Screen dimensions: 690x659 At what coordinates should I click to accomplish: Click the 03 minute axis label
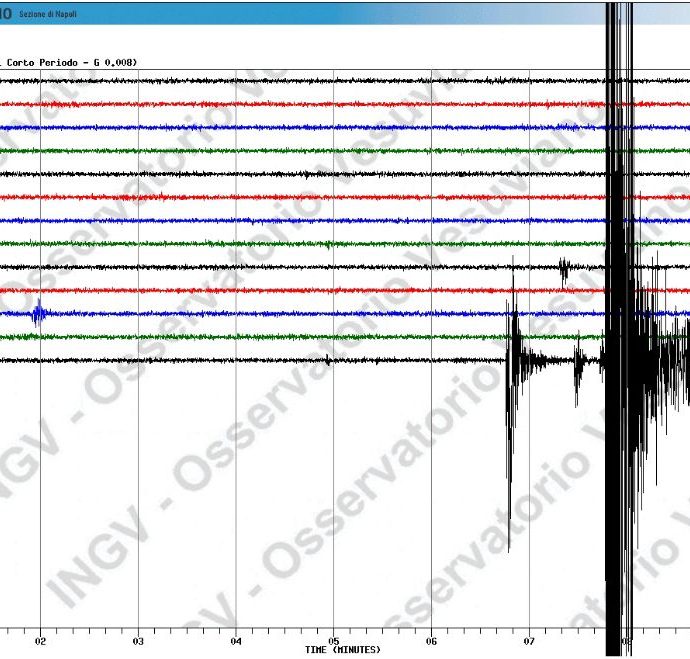138,641
